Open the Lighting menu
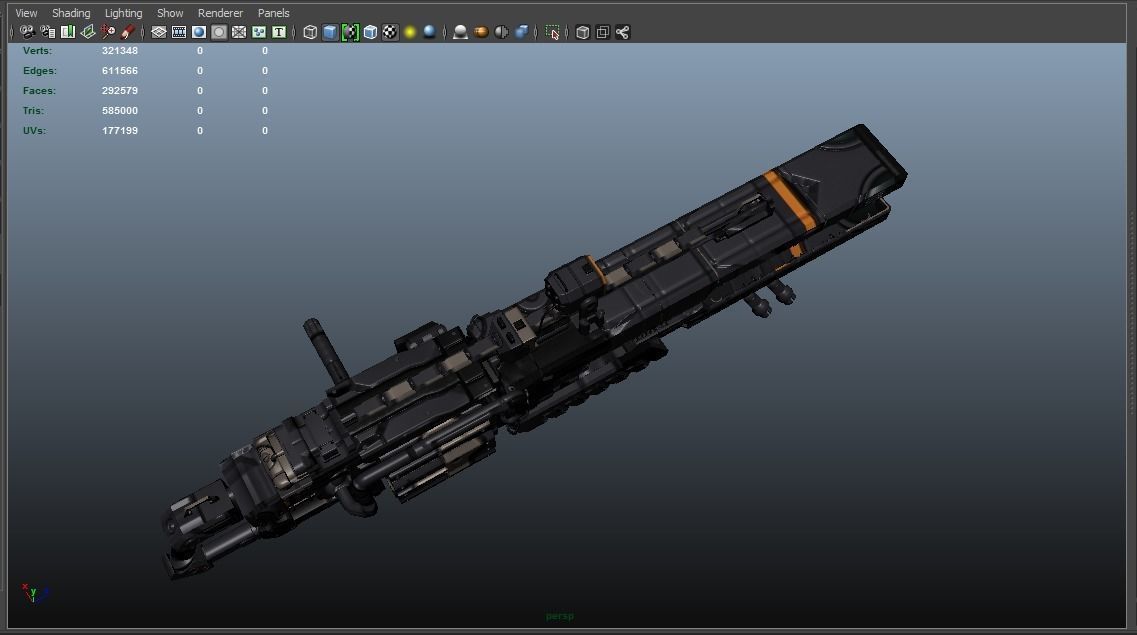The image size is (1137, 635). (x=123, y=13)
